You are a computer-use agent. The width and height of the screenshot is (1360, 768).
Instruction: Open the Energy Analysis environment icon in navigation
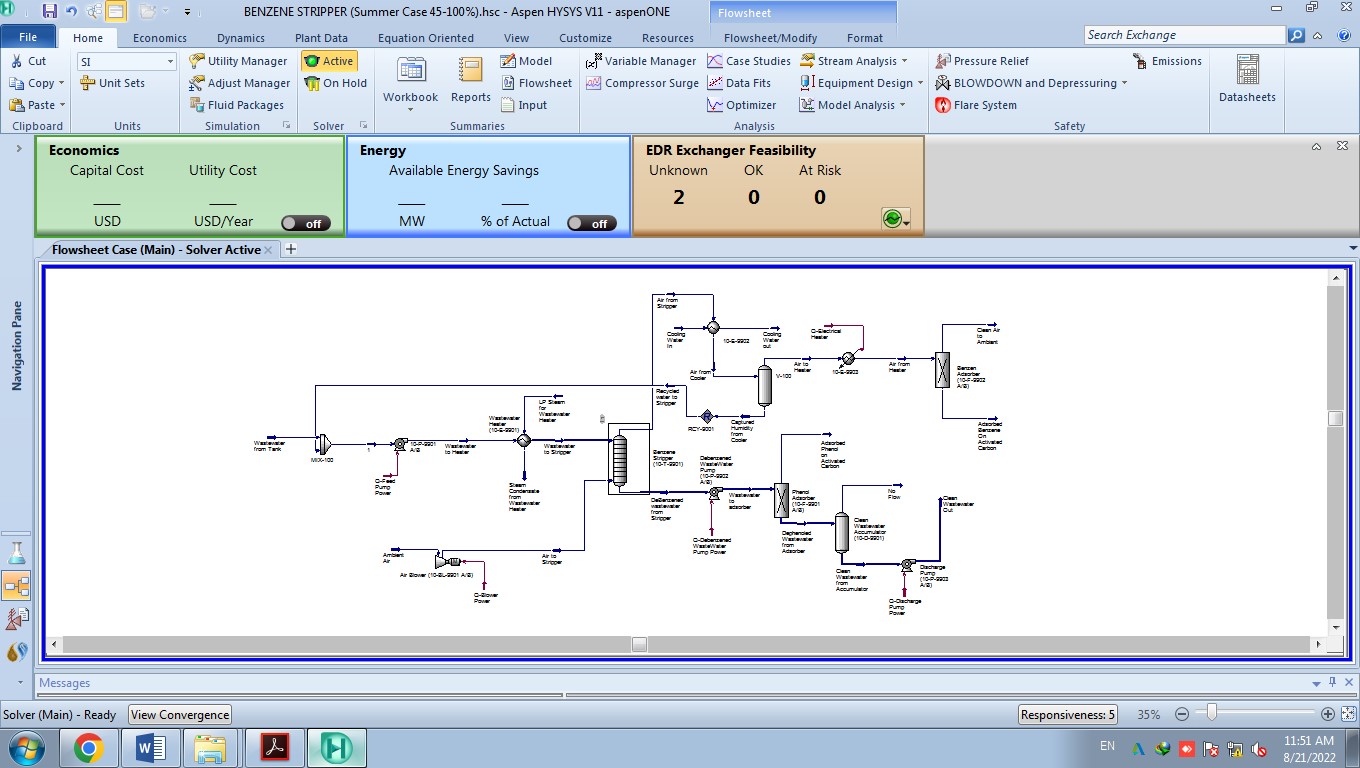tap(17, 652)
